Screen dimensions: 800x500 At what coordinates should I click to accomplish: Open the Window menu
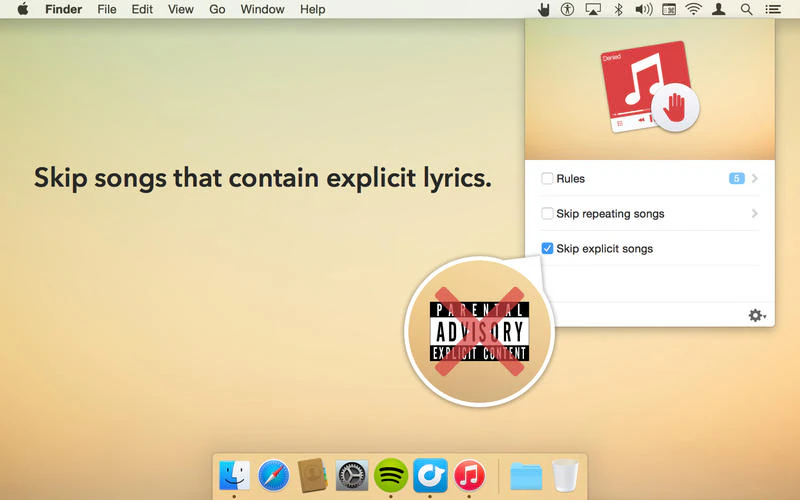(x=262, y=9)
